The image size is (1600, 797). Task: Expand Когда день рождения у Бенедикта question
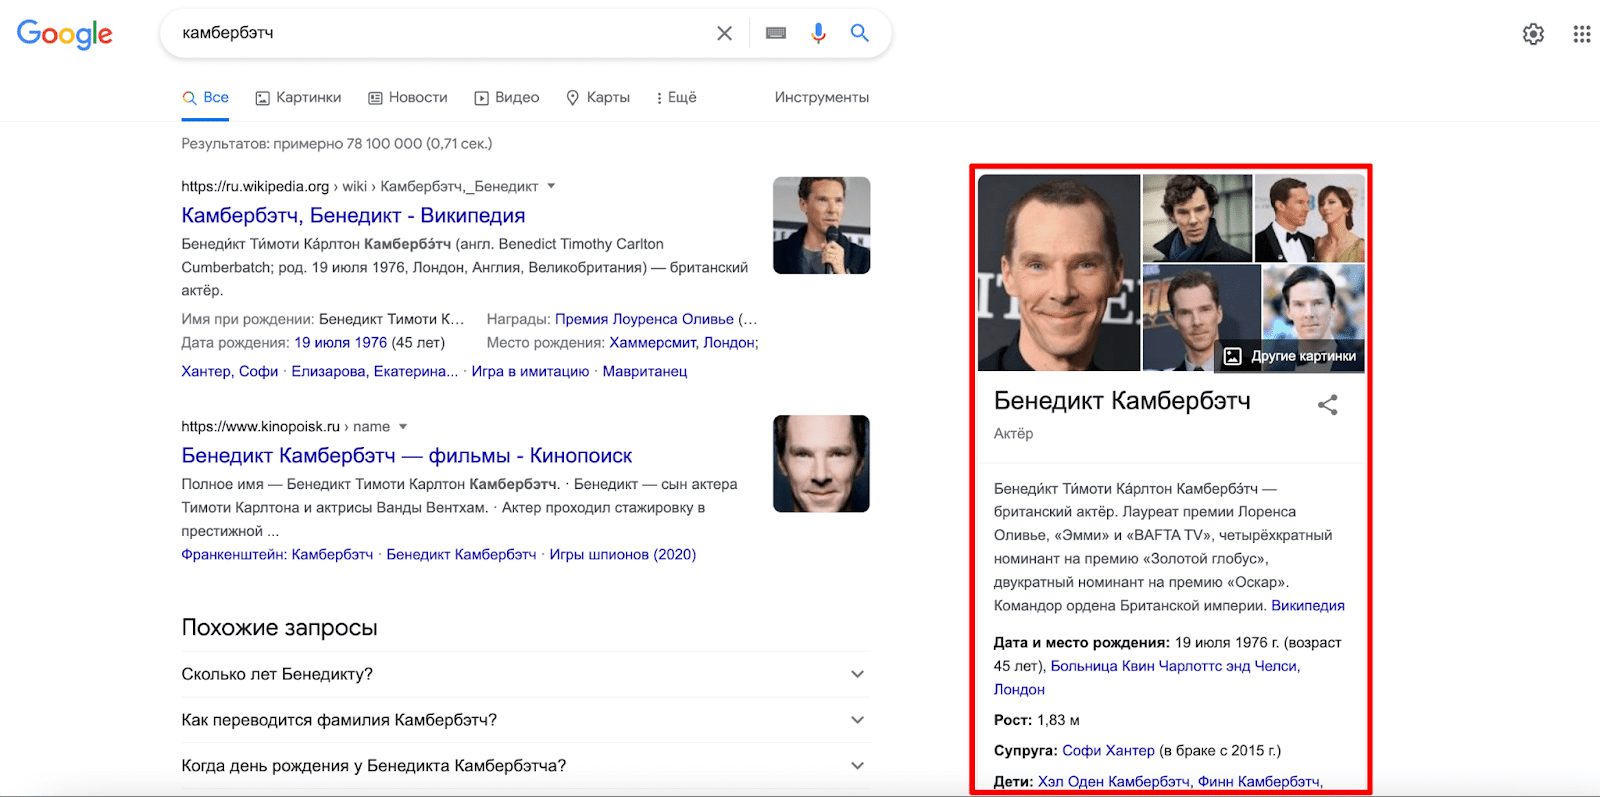point(525,766)
